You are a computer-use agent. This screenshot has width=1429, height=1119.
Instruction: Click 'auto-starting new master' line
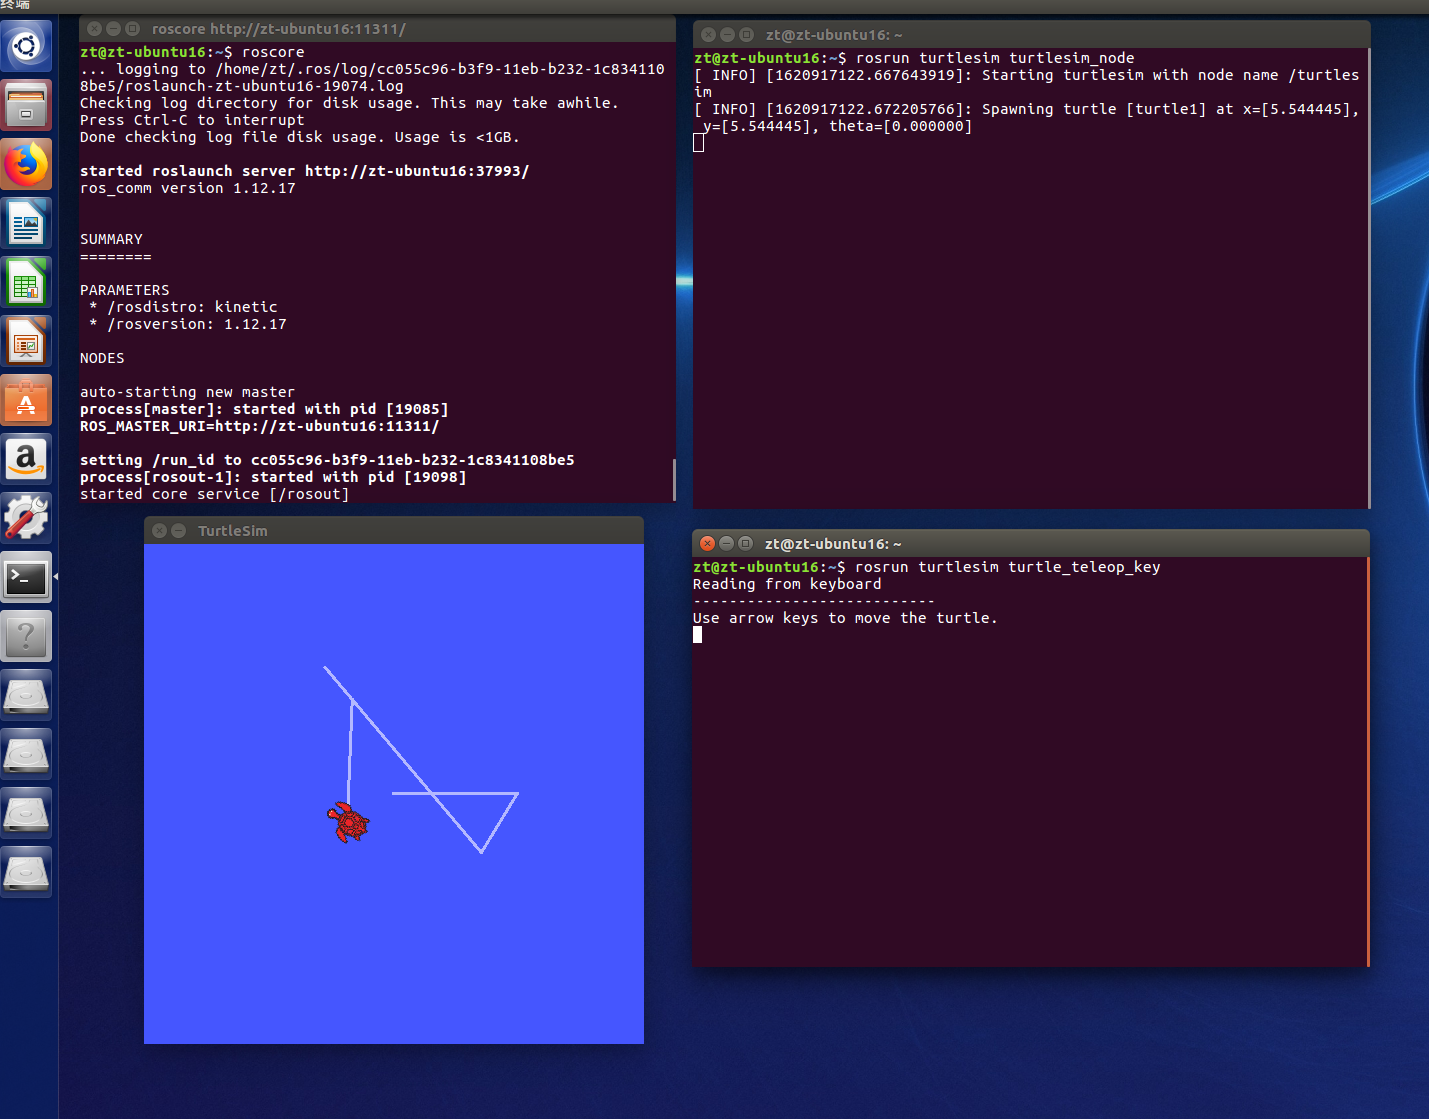[187, 392]
